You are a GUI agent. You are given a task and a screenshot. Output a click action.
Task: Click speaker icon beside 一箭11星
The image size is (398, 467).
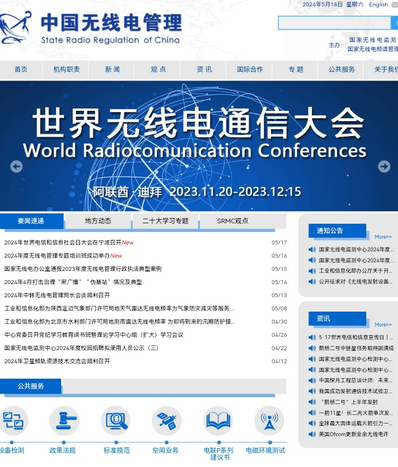(x=312, y=413)
